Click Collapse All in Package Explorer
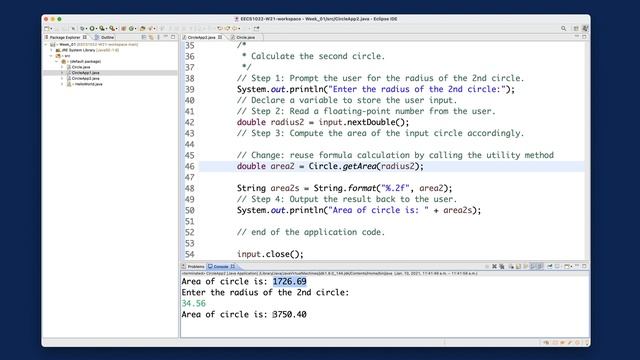 [x=144, y=37]
